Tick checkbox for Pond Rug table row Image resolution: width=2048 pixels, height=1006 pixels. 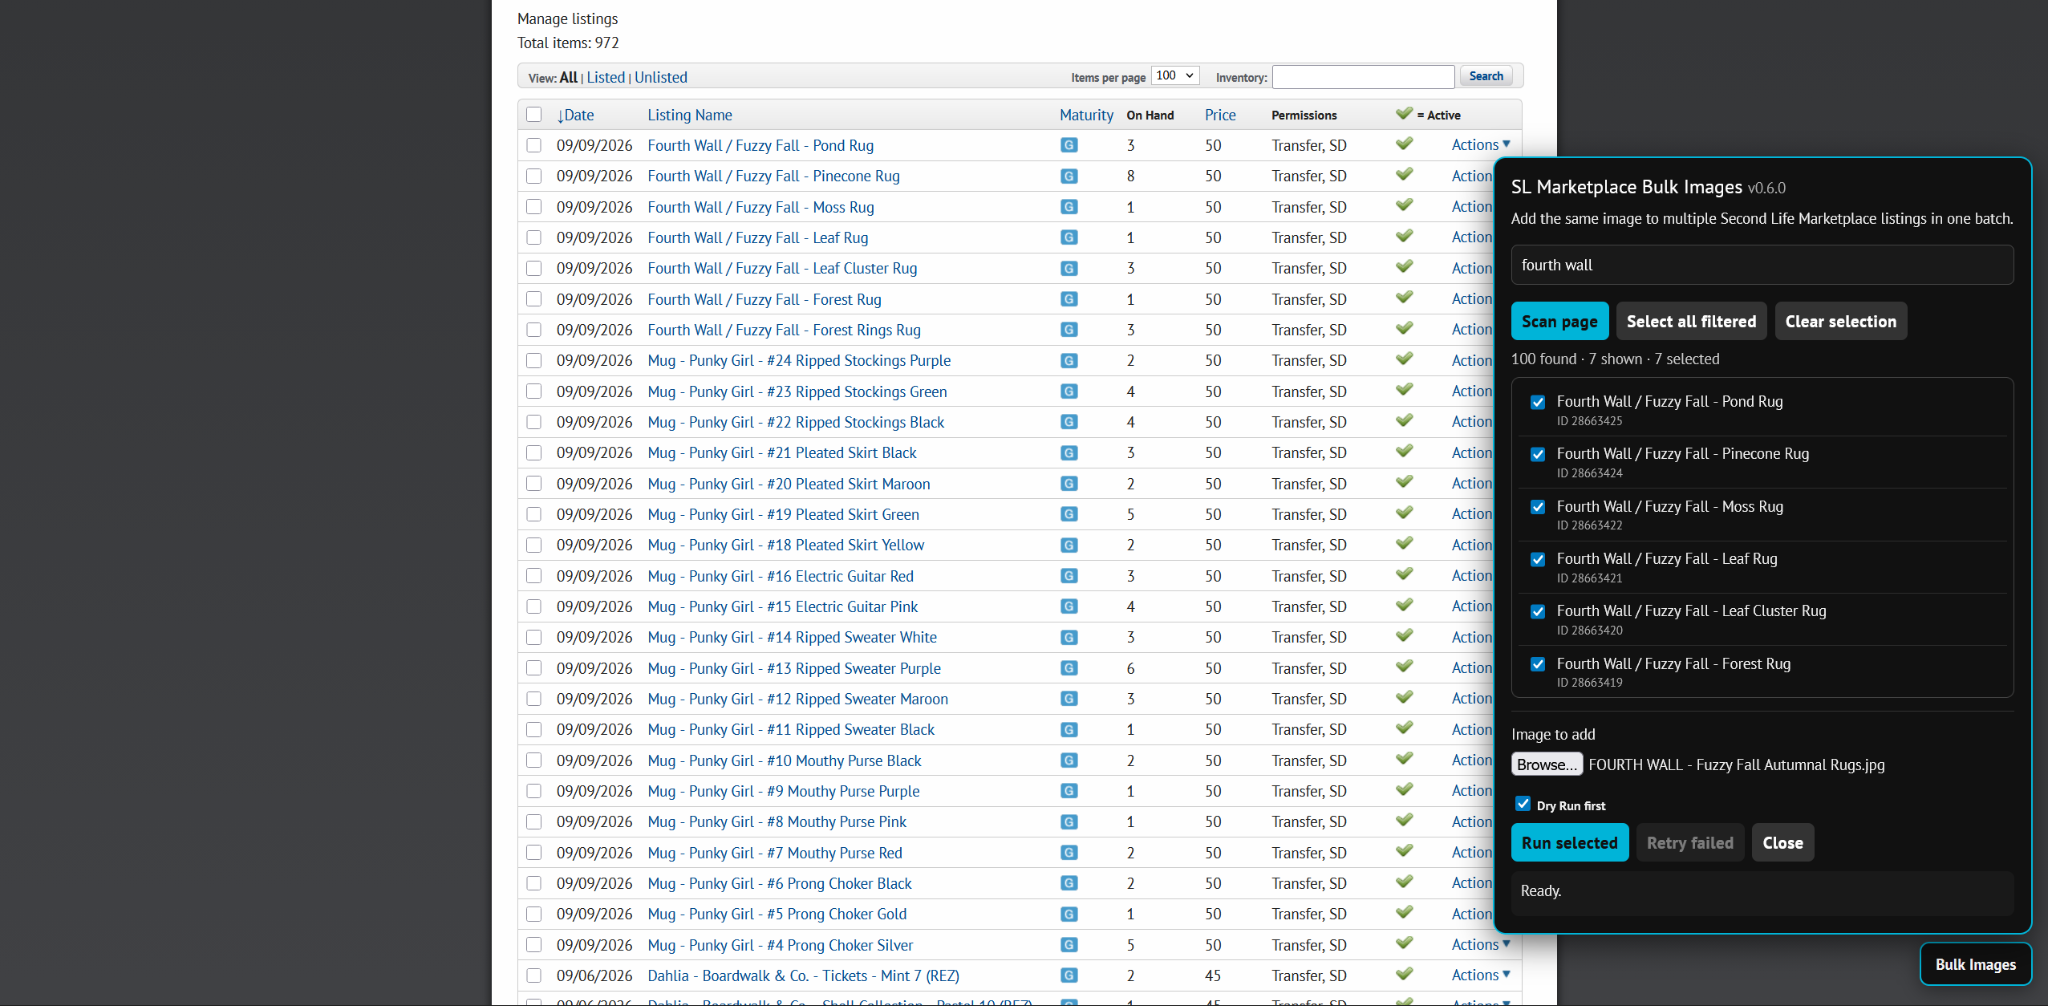[x=534, y=145]
